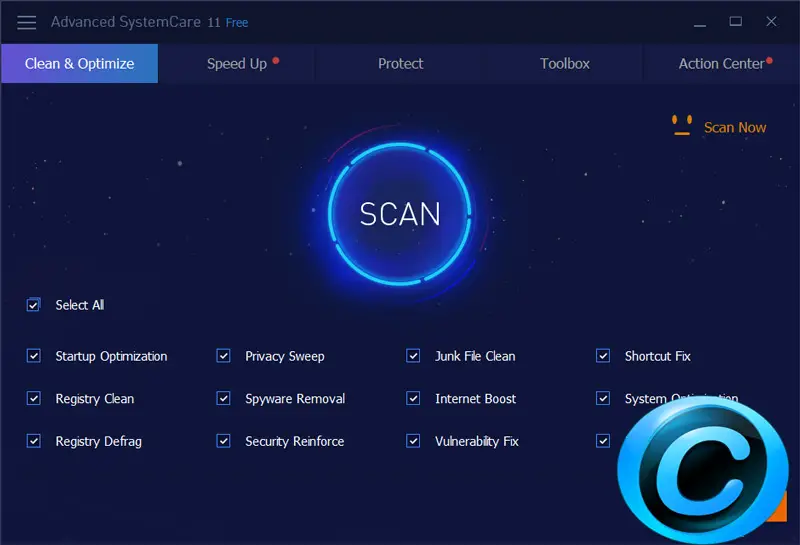This screenshot has width=800, height=545.
Task: Uncheck Registry Clean
Action: (x=34, y=398)
